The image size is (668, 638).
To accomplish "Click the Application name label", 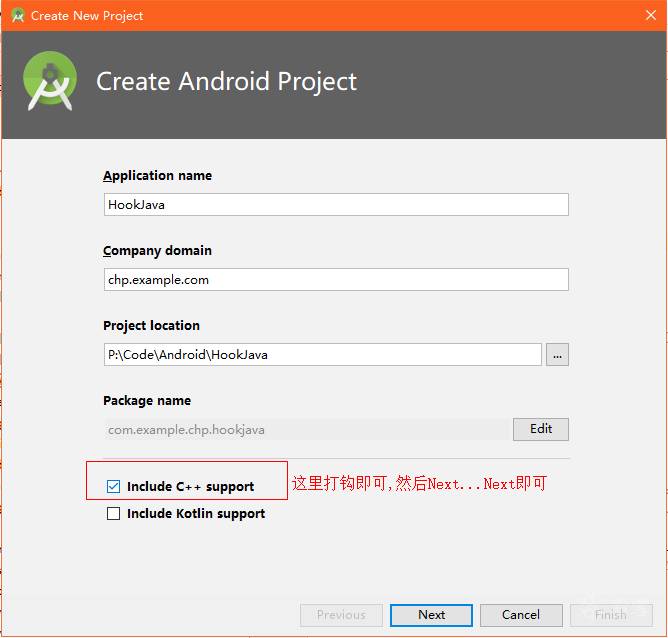I will coord(157,175).
